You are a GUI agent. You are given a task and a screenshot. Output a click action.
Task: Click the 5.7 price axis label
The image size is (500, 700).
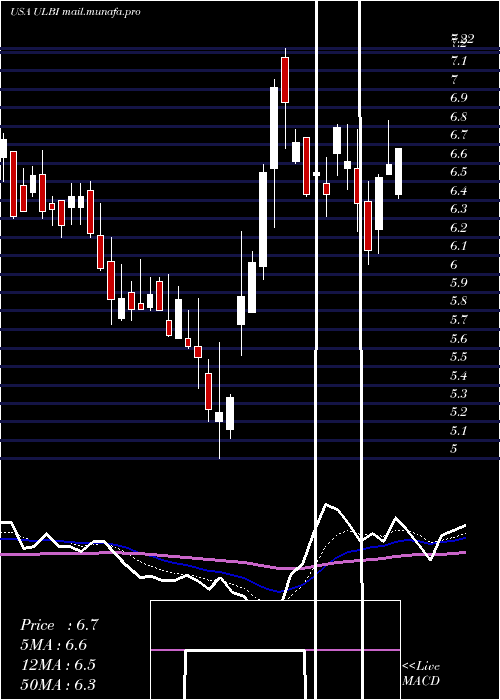point(459,320)
